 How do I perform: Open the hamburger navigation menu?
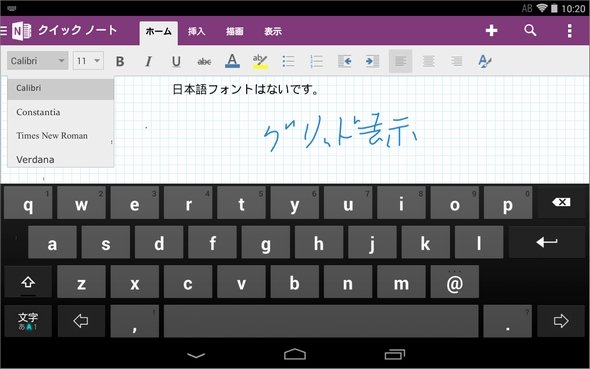point(4,30)
